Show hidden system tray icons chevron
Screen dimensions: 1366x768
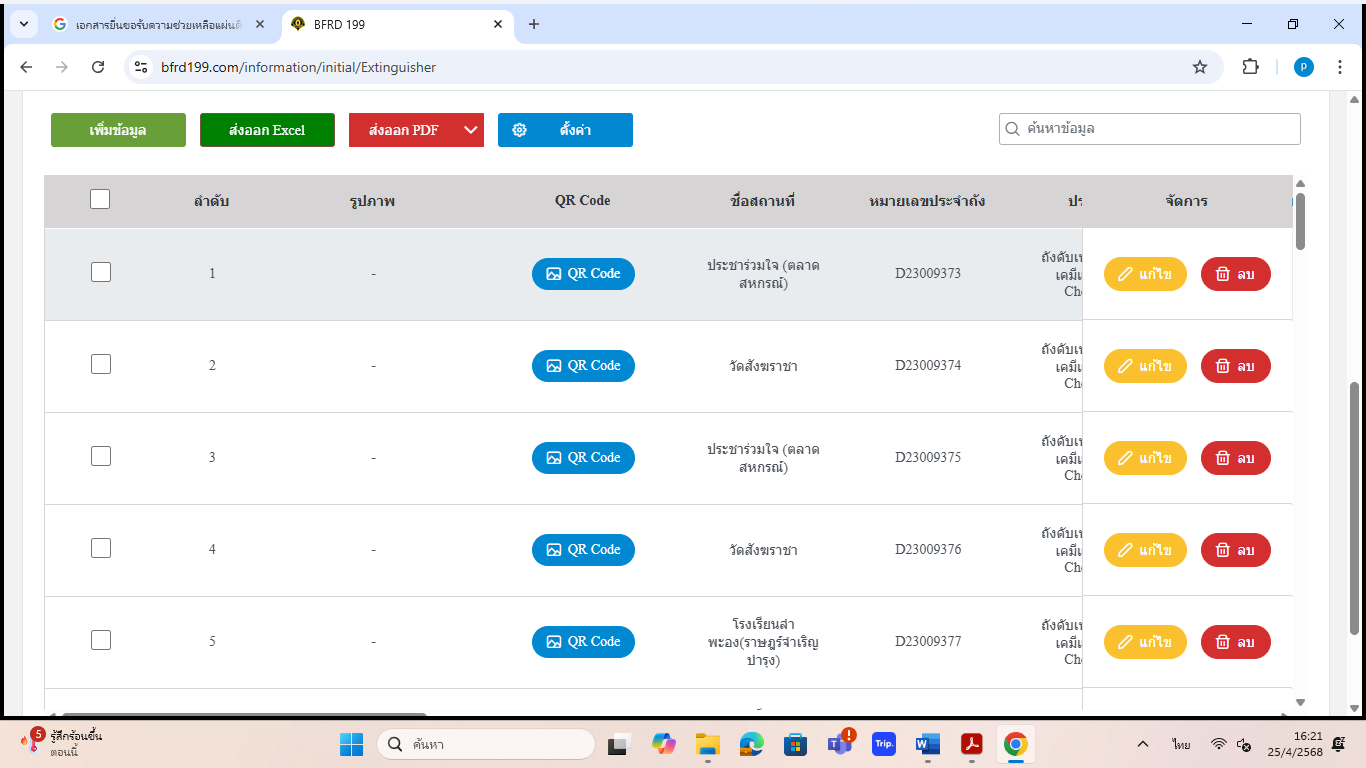pyautogui.click(x=1143, y=744)
